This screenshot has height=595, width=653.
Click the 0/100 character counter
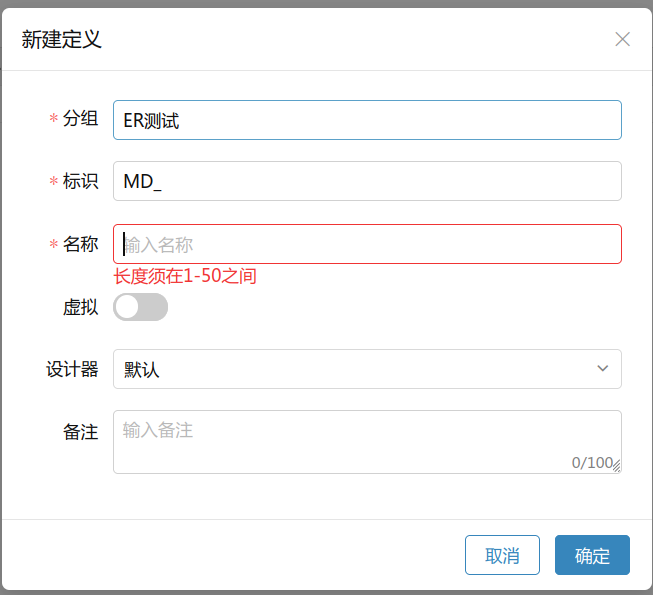(591, 463)
